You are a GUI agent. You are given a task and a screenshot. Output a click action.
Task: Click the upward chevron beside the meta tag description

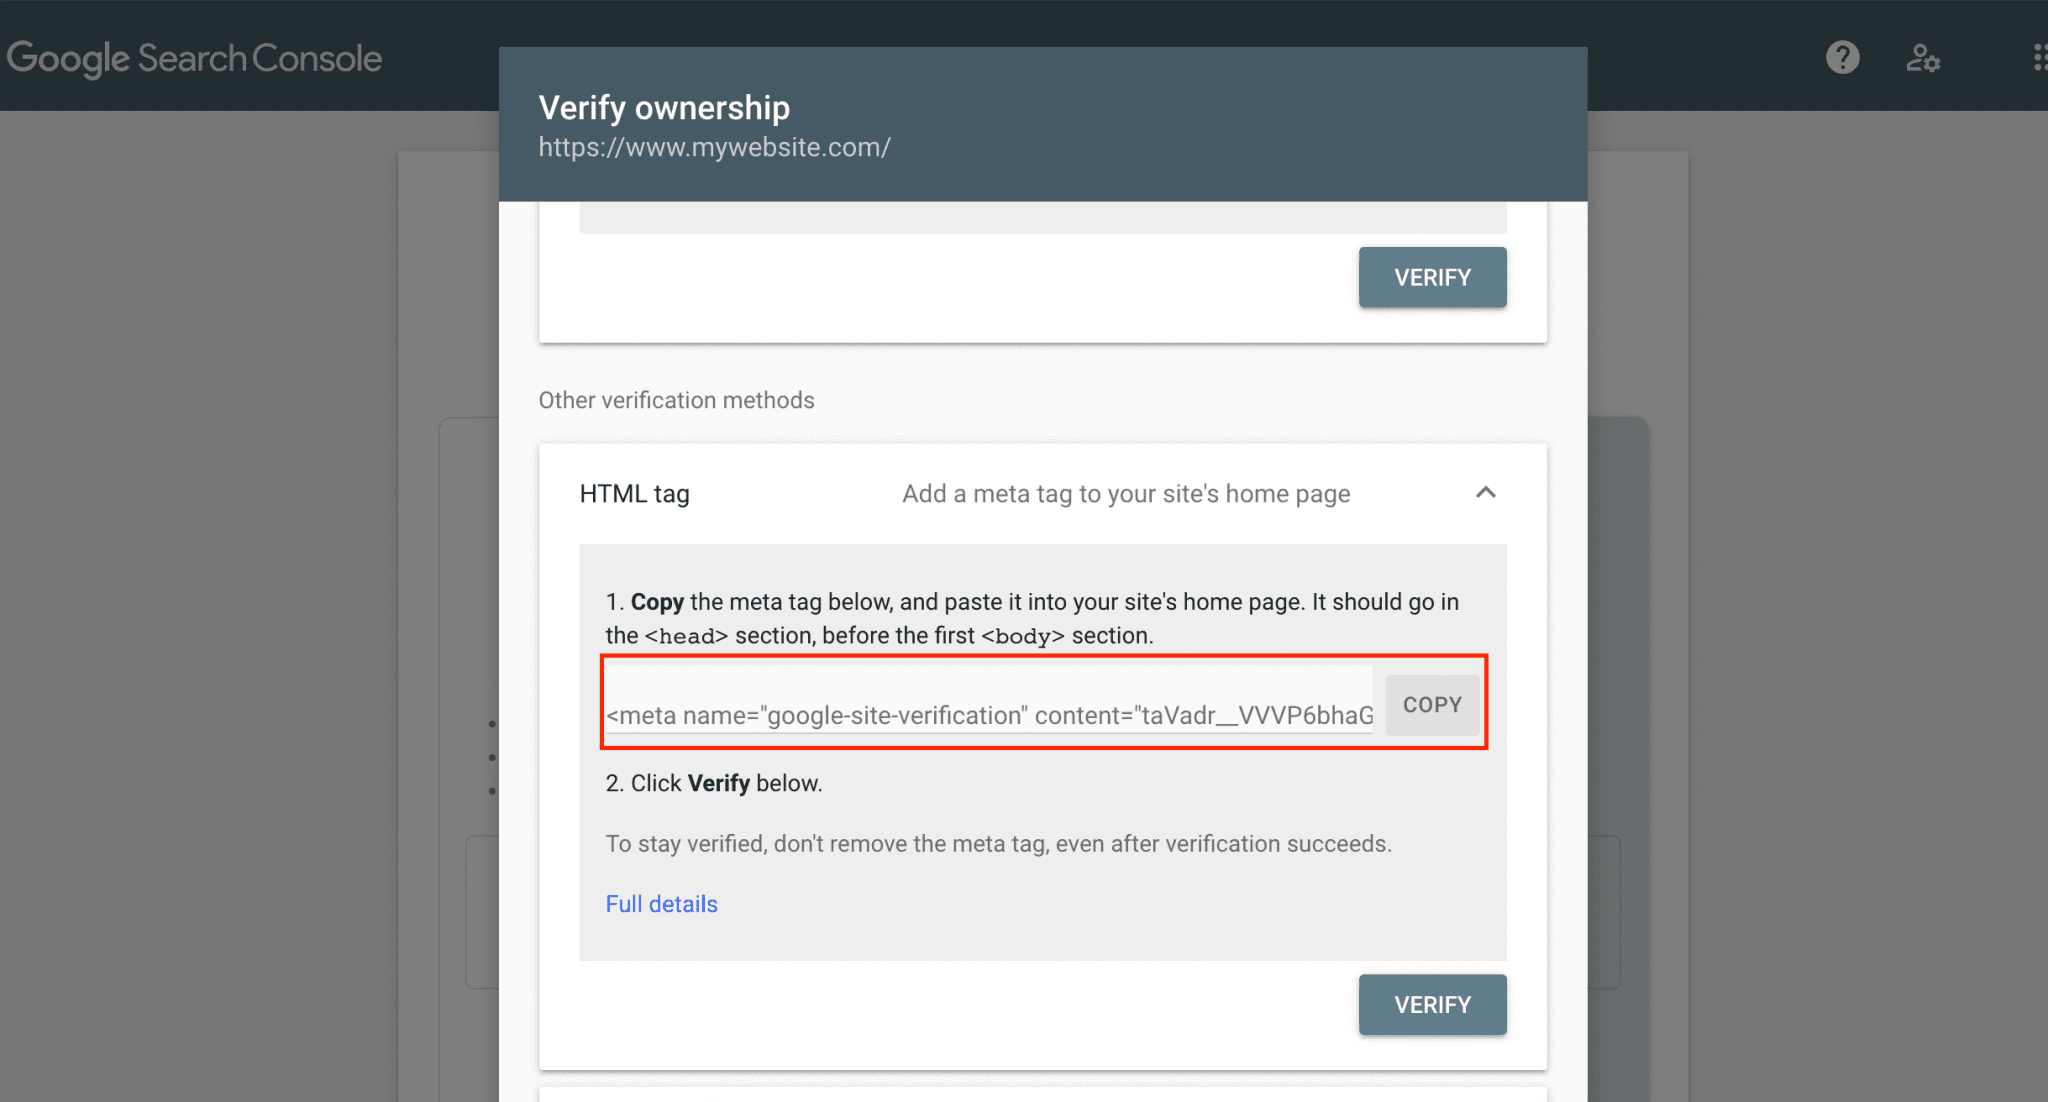[1487, 492]
